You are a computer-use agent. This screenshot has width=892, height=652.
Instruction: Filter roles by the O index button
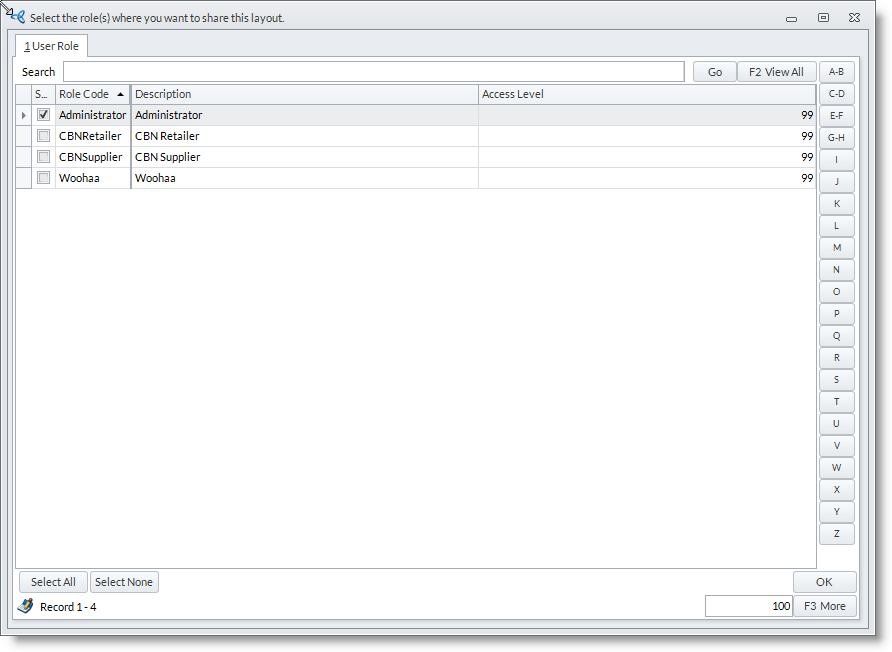pyautogui.click(x=836, y=292)
